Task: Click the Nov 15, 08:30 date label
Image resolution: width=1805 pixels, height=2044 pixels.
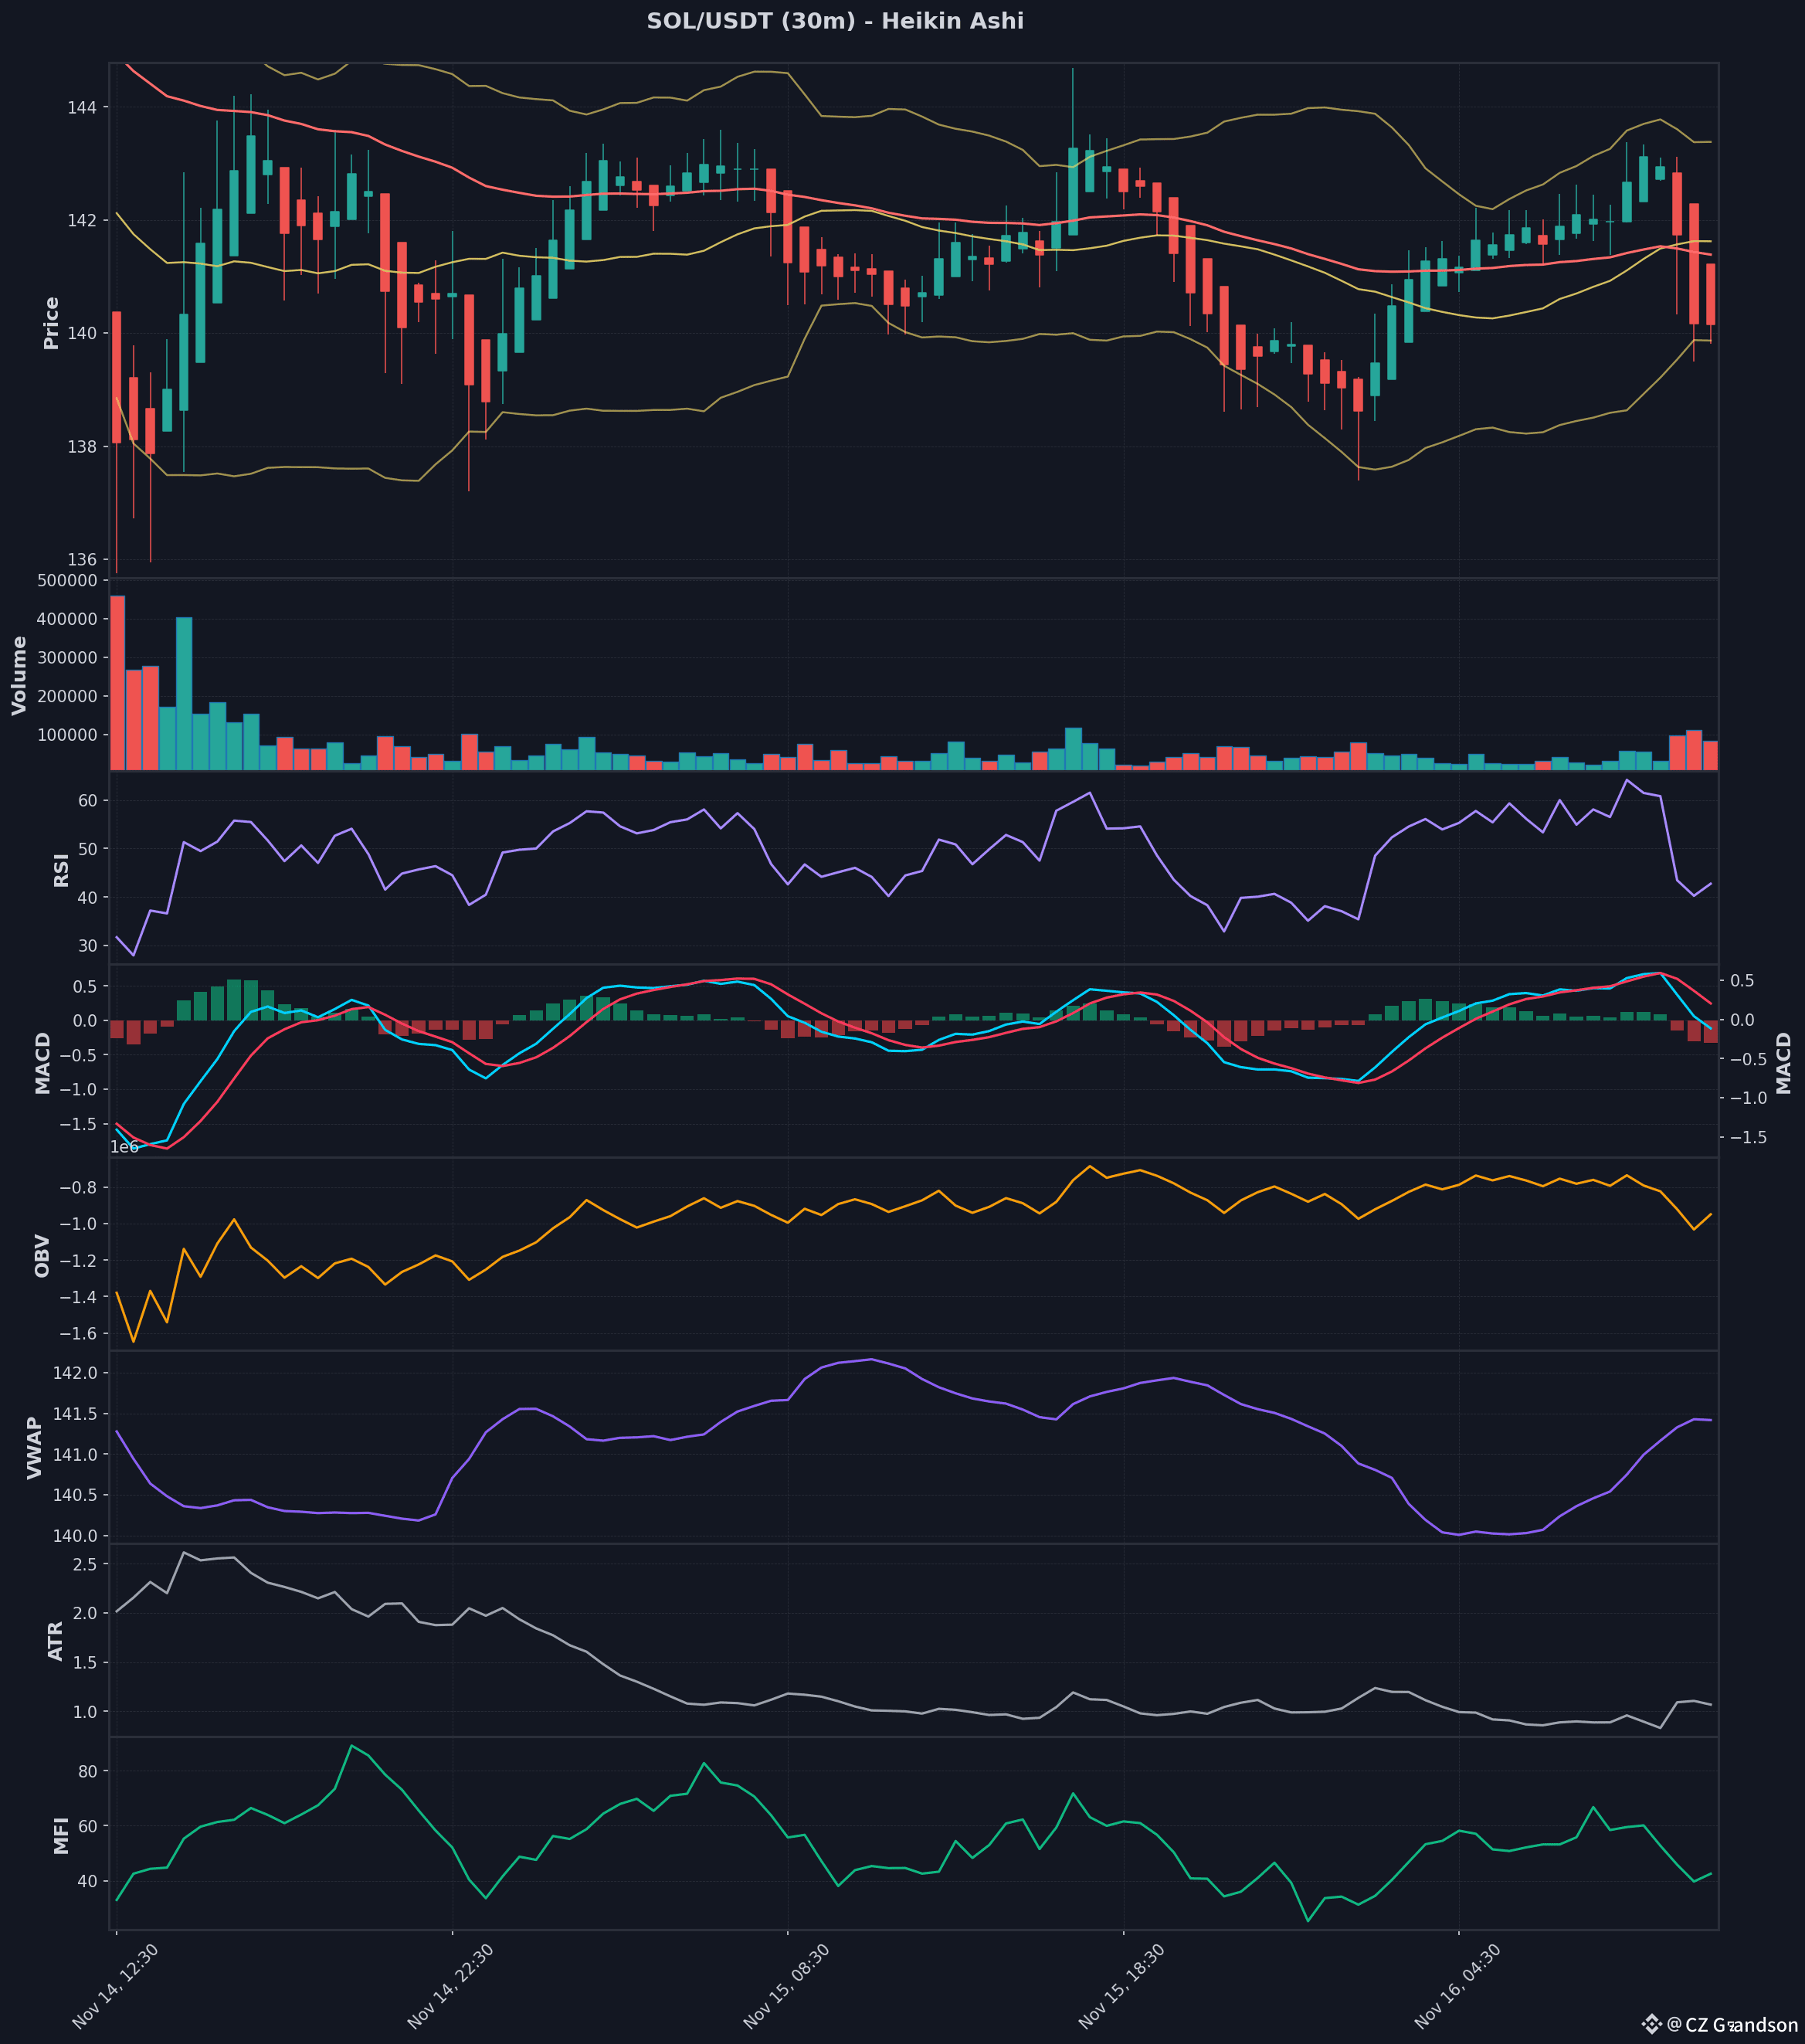Action: 787,1985
